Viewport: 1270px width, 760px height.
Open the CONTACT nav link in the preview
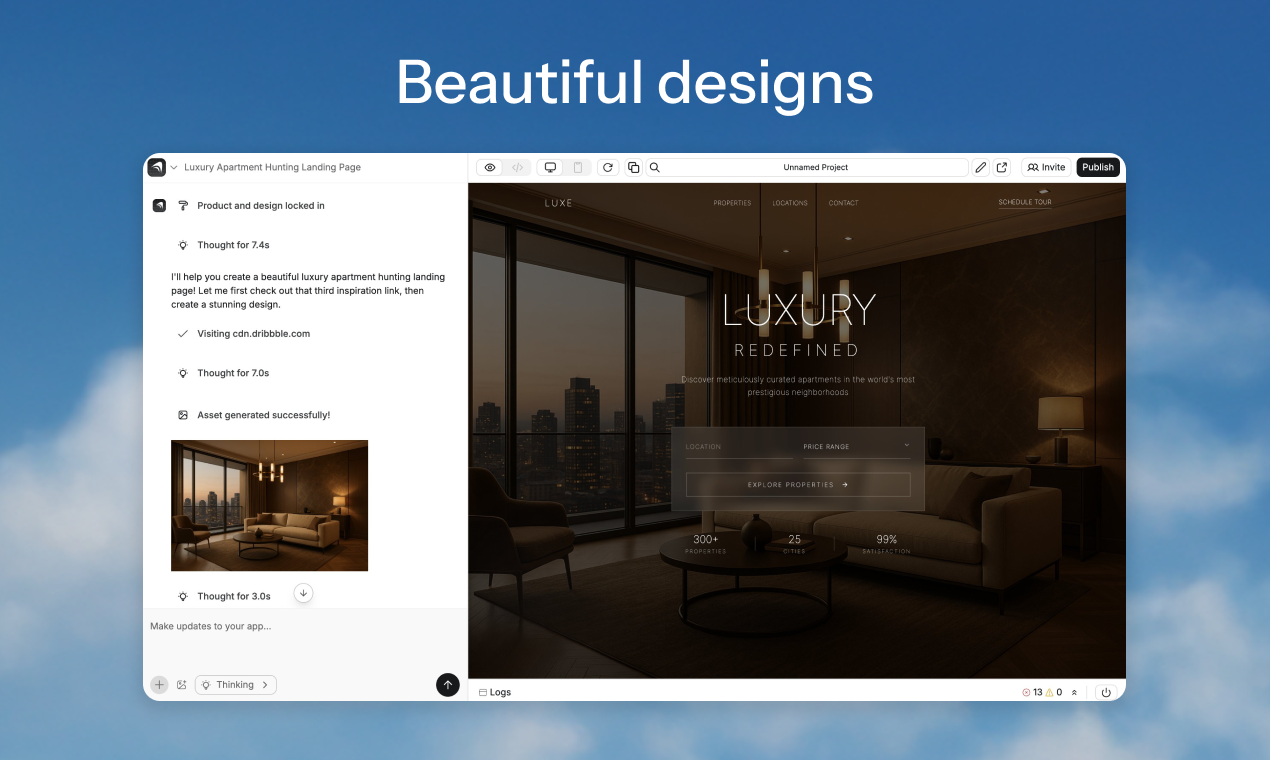point(844,203)
